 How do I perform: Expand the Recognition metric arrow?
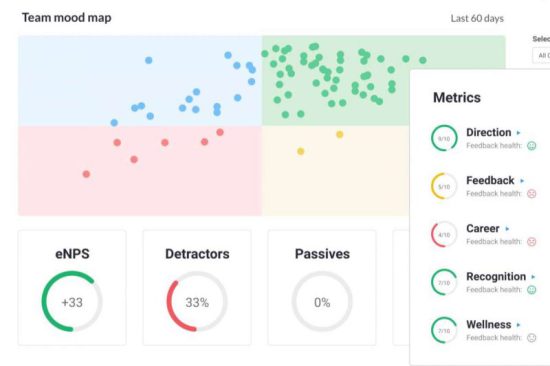click(x=533, y=277)
